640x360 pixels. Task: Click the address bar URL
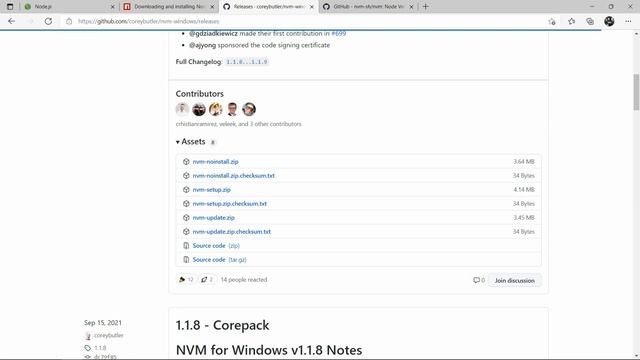click(x=148, y=21)
